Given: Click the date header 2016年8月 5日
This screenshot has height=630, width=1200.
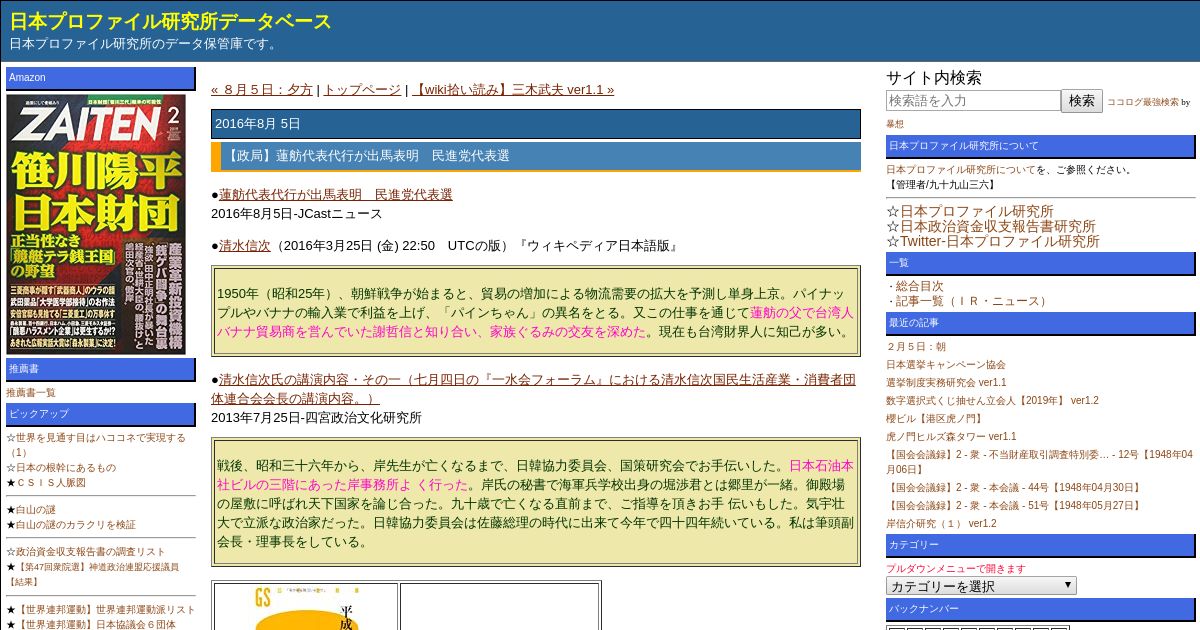Looking at the screenshot, I should (535, 124).
